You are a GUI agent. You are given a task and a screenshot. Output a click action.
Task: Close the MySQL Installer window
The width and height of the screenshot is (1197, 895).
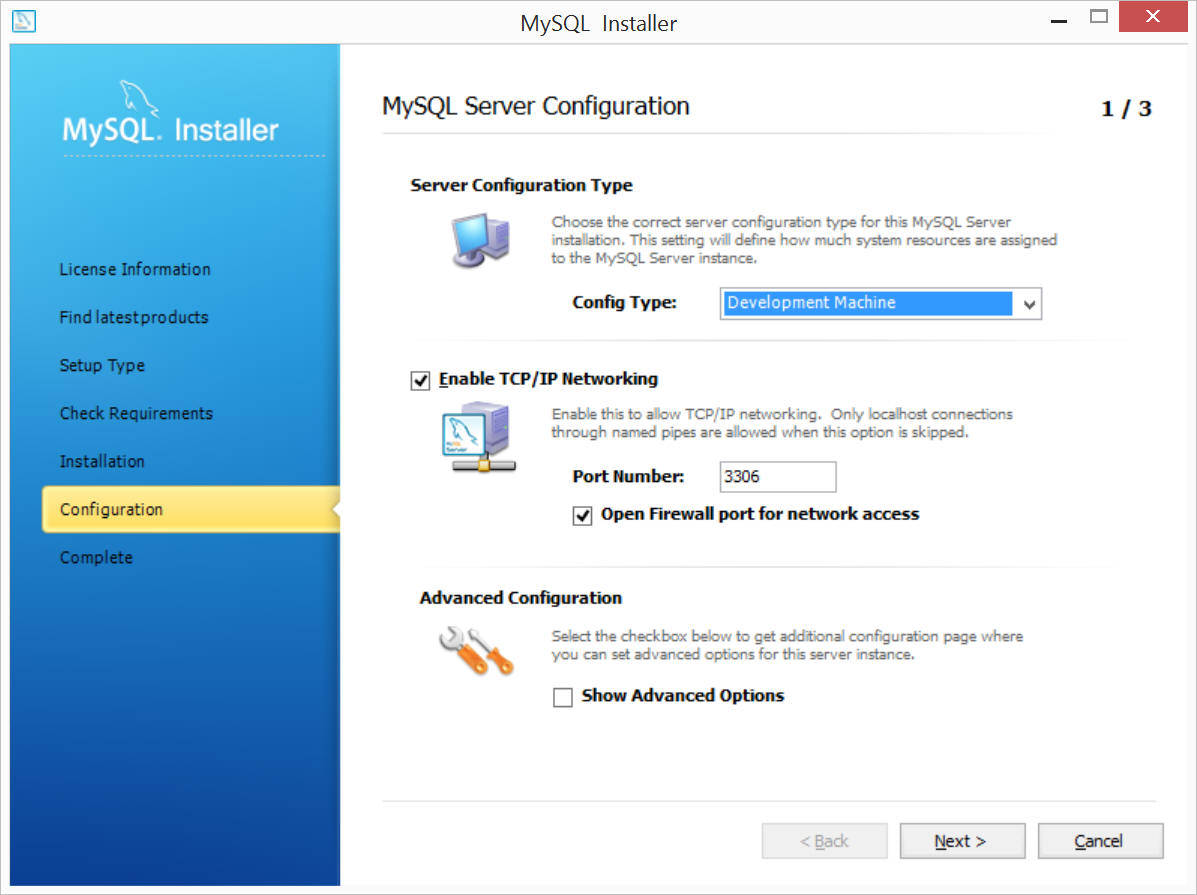coord(1153,17)
